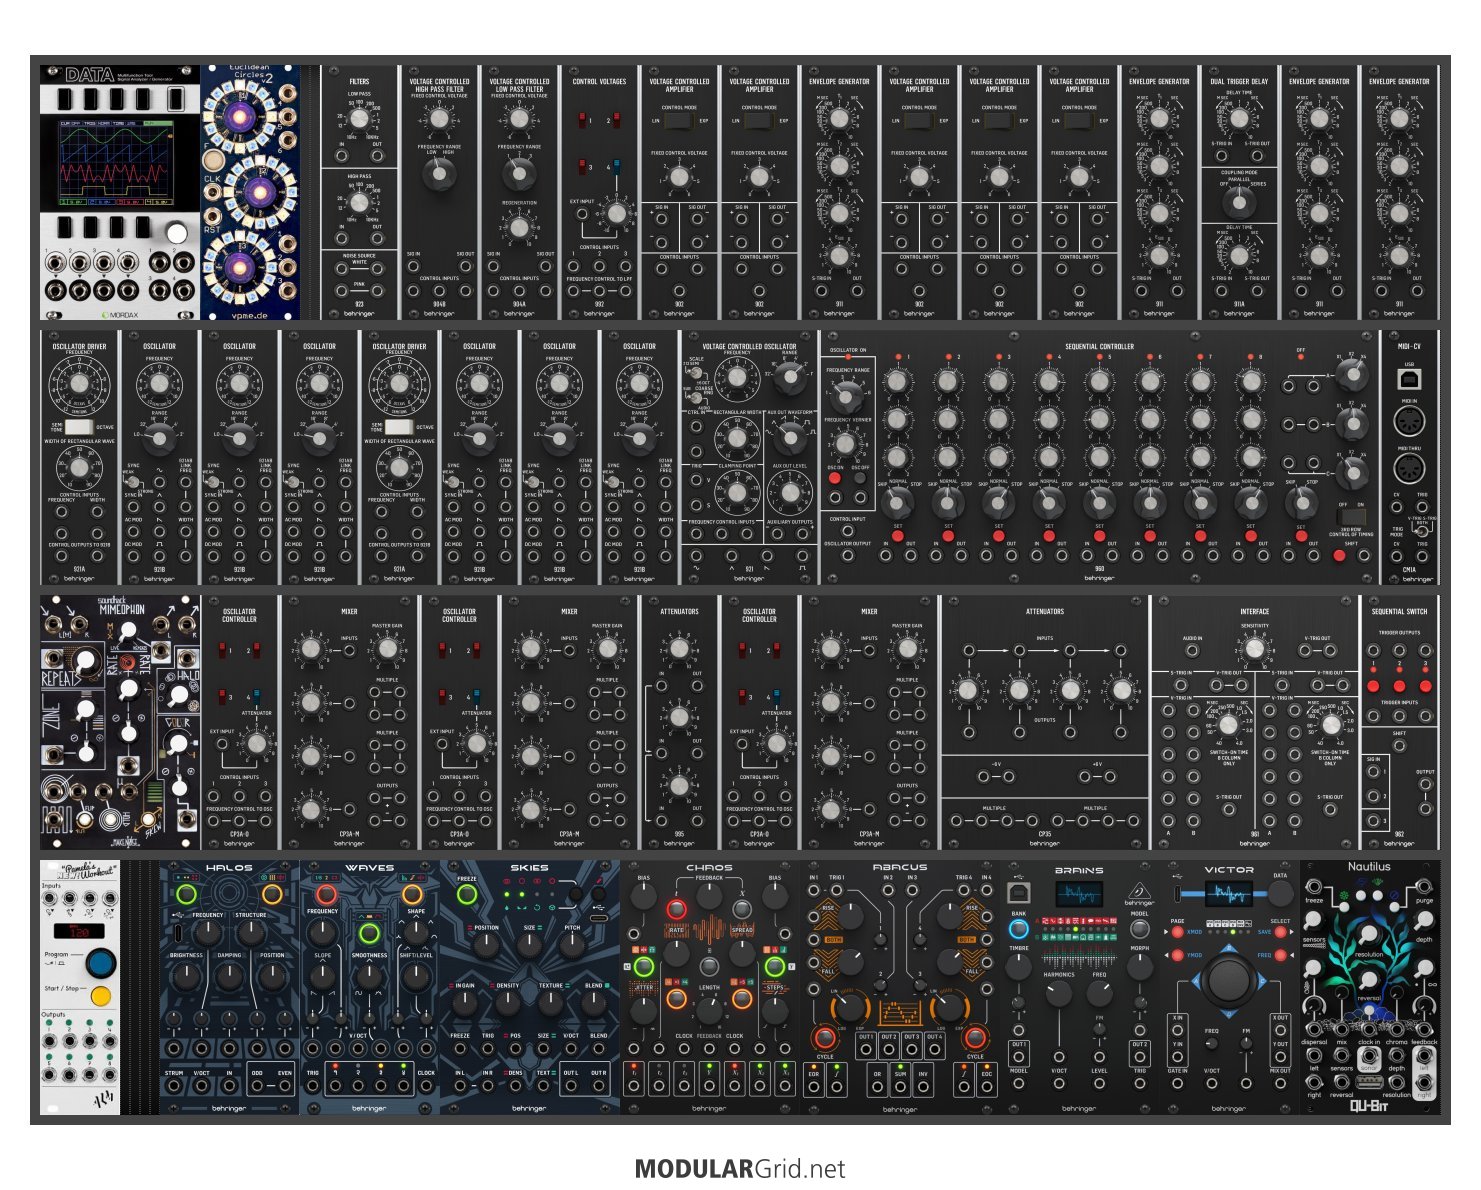Click the red 120 BPM display on Pamela's Workout
This screenshot has height=1190, width=1481.
(x=78, y=932)
